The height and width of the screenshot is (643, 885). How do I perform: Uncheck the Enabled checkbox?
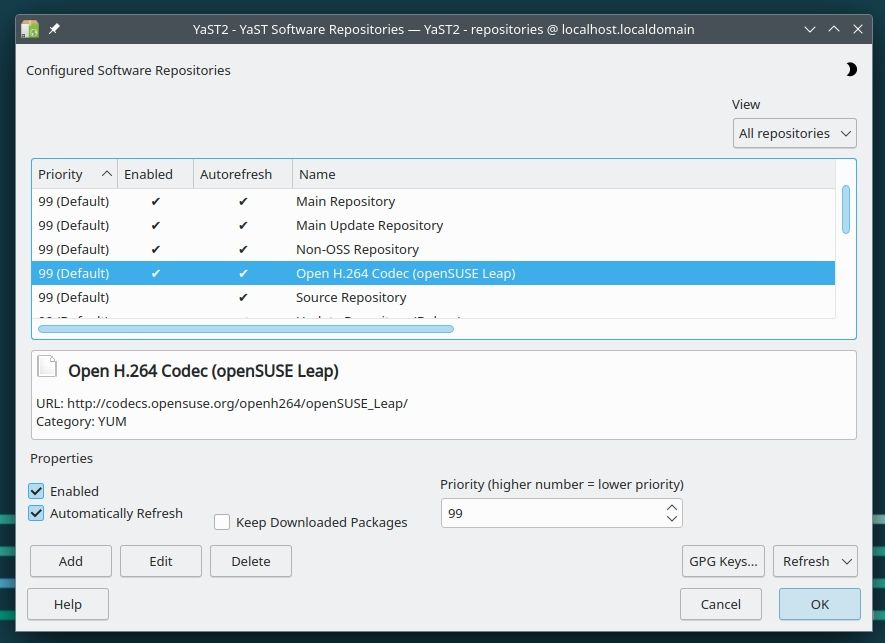click(37, 491)
